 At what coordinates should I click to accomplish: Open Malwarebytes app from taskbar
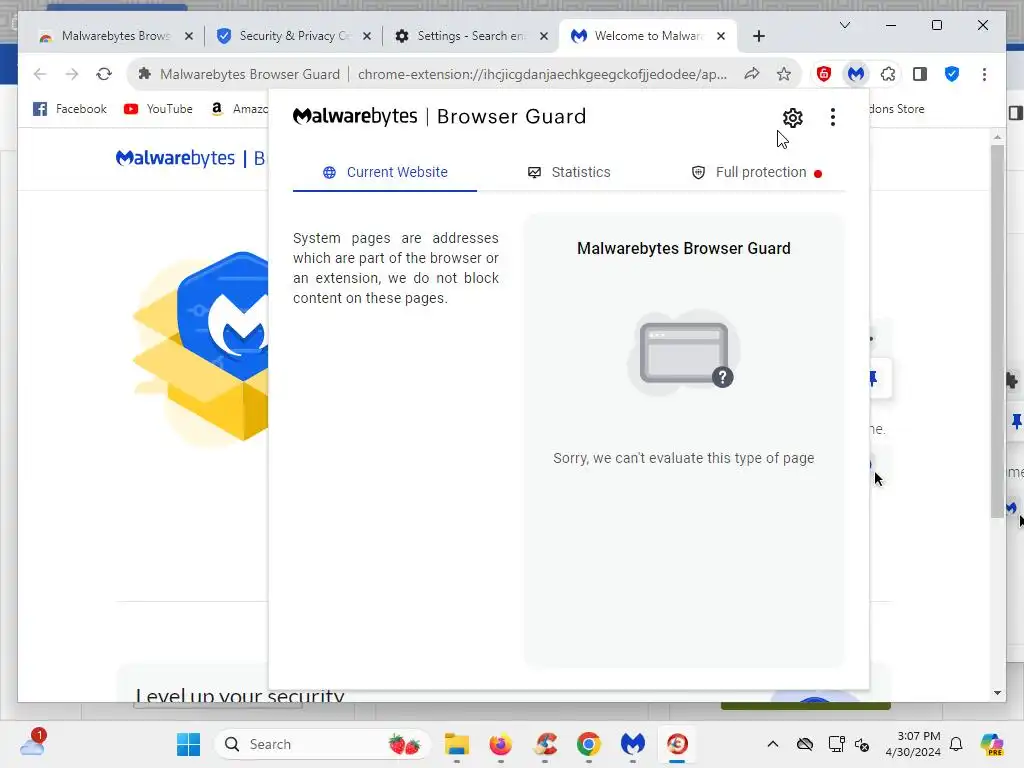(633, 744)
